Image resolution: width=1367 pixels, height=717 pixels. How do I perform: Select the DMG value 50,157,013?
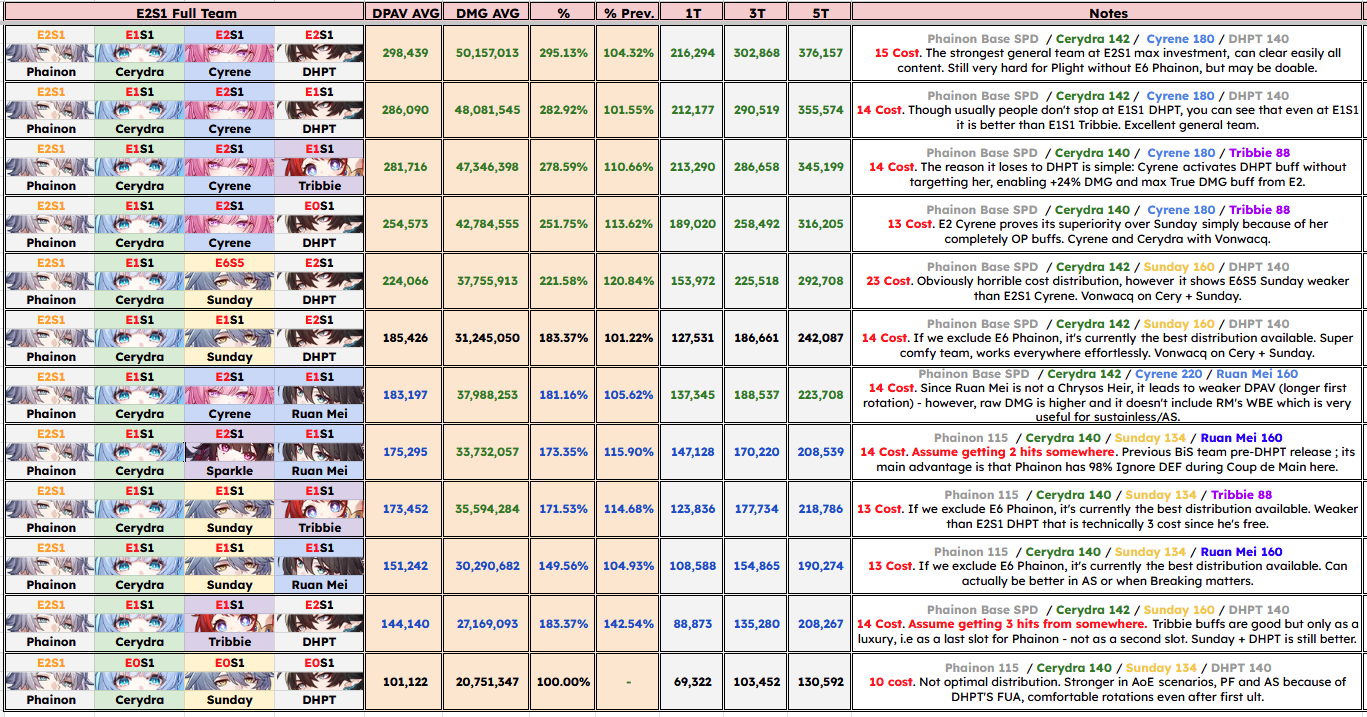[x=487, y=53]
